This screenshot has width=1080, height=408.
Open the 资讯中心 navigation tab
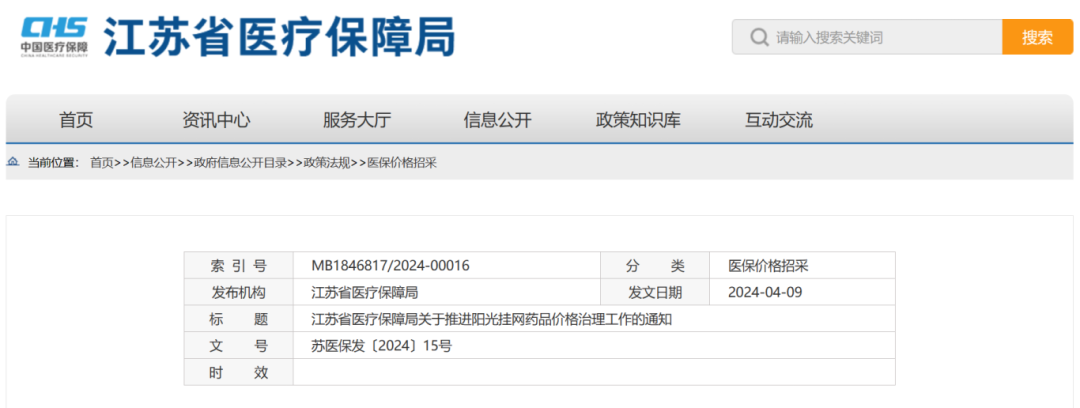point(216,120)
